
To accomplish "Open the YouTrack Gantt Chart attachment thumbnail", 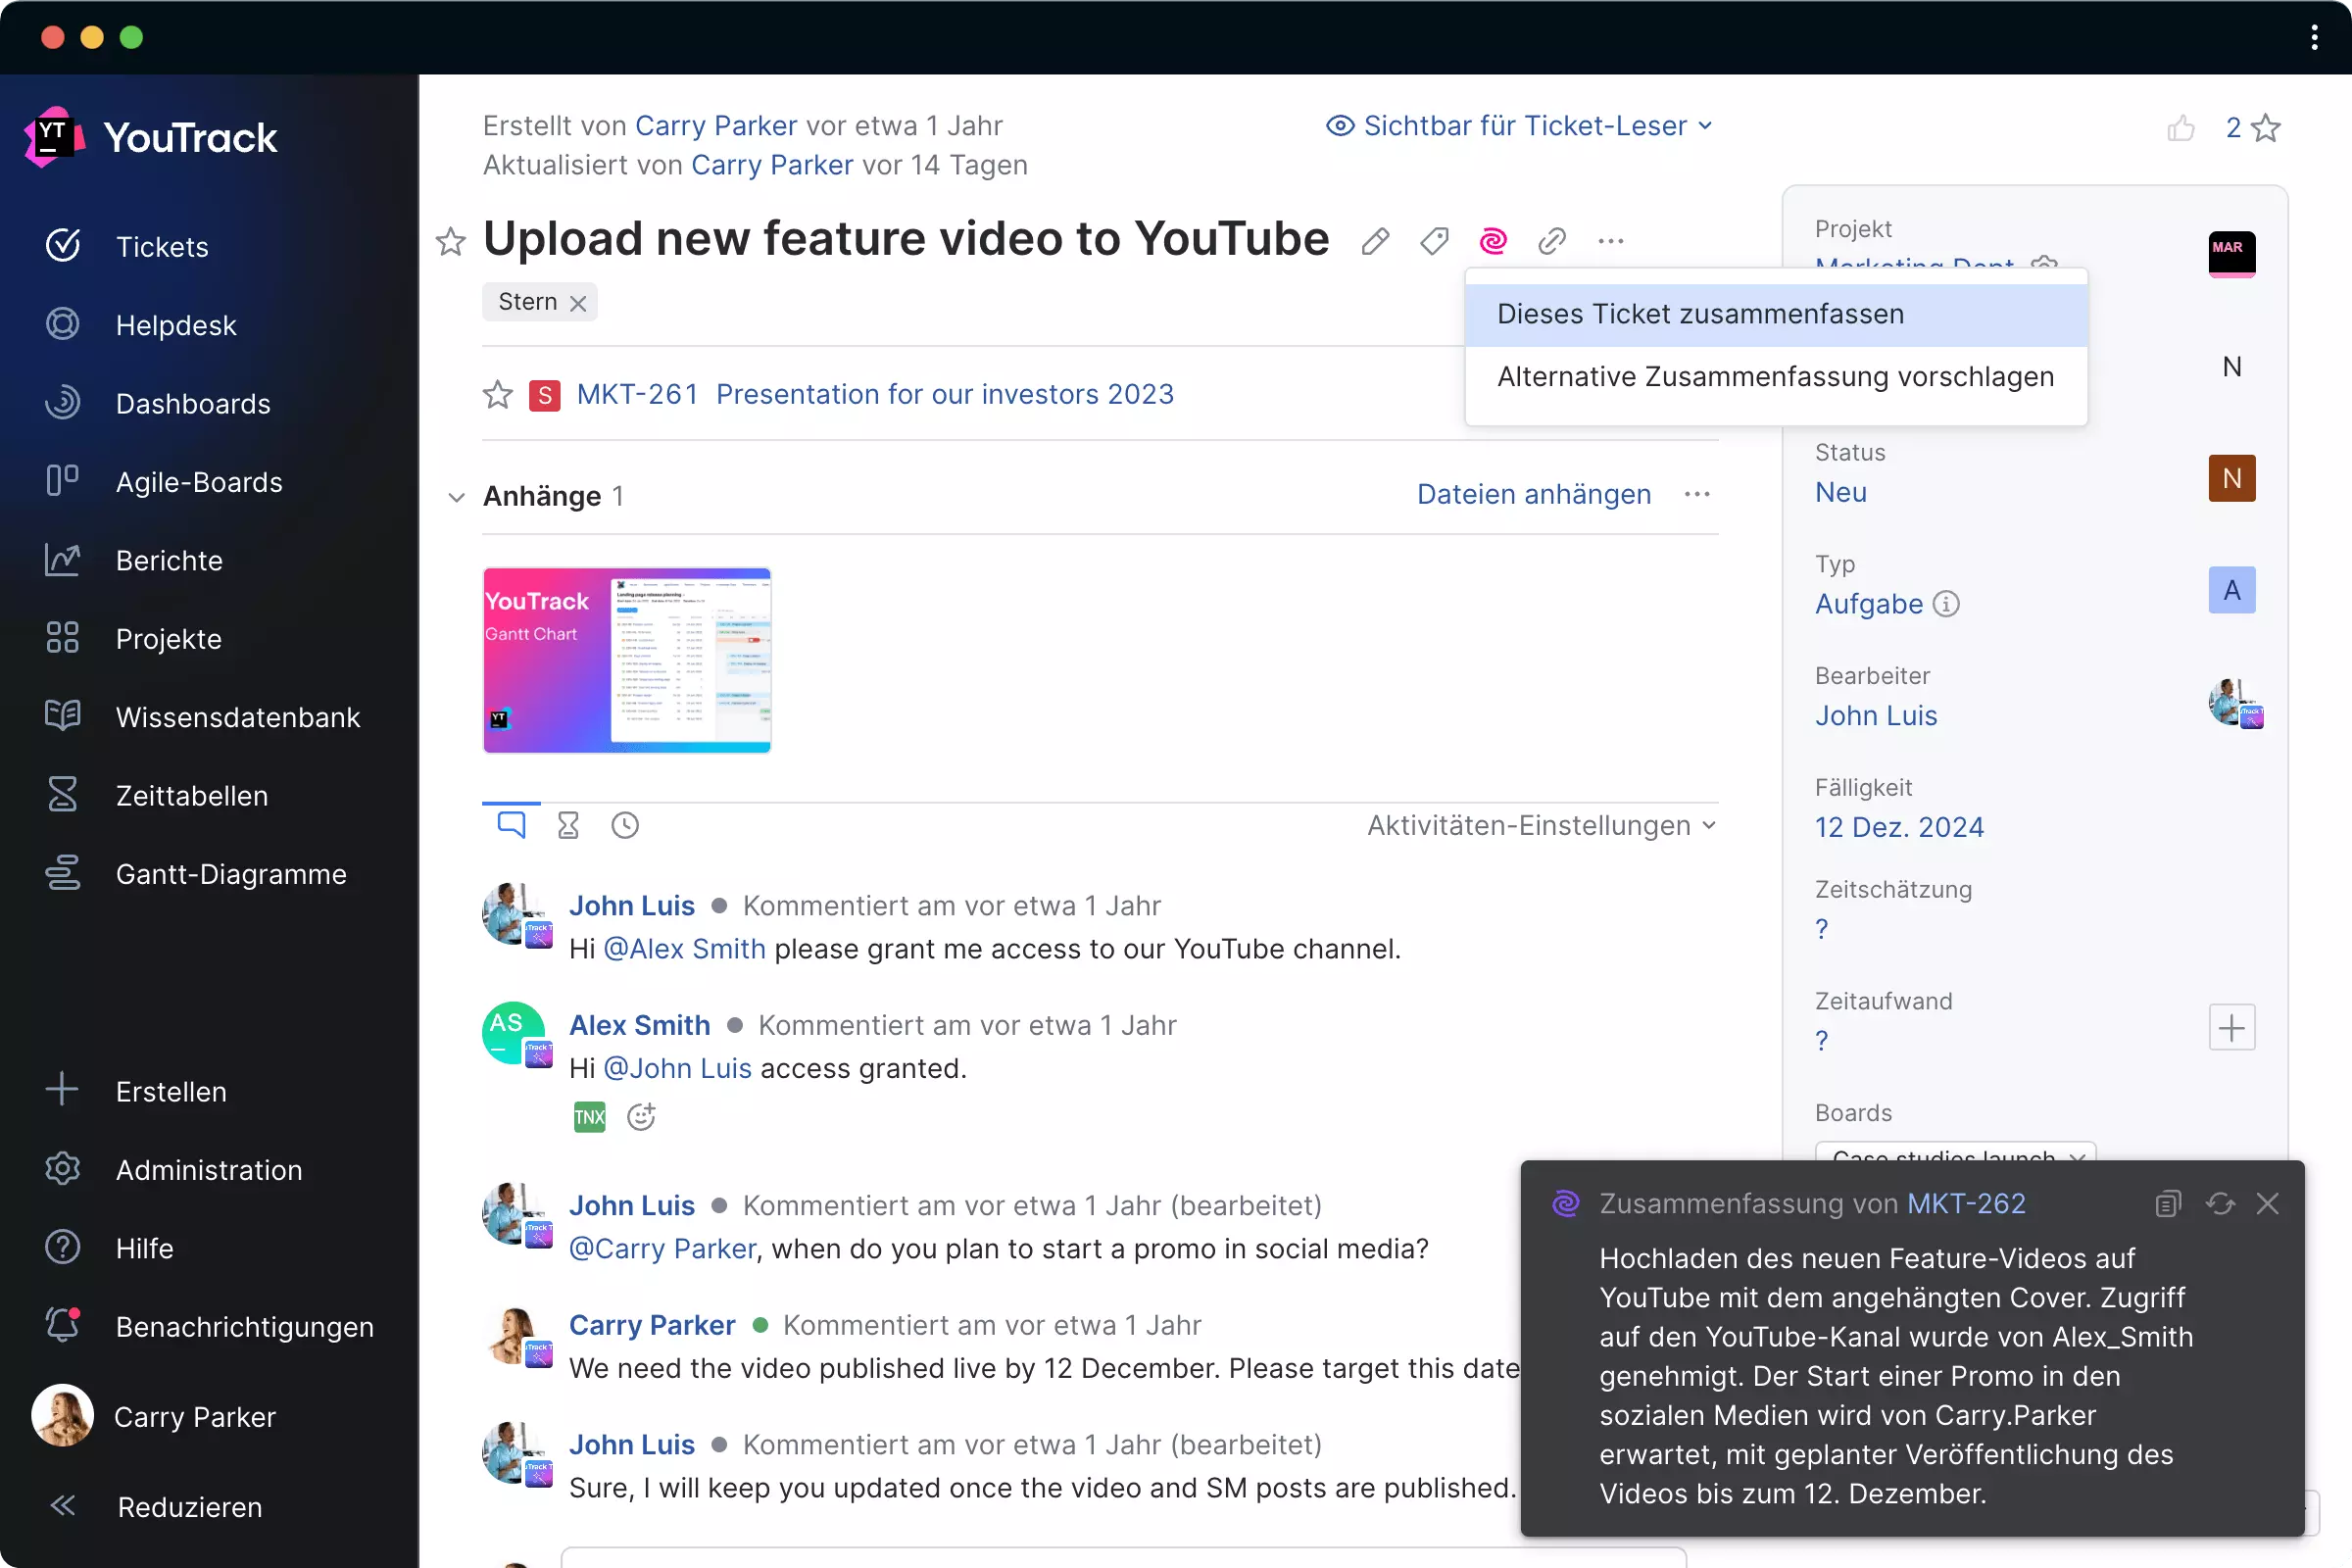I will coord(627,660).
